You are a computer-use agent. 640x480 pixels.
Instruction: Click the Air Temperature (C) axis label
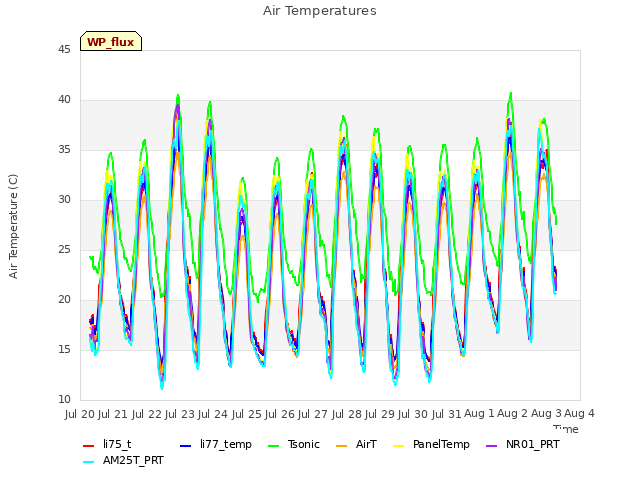pos(13,226)
